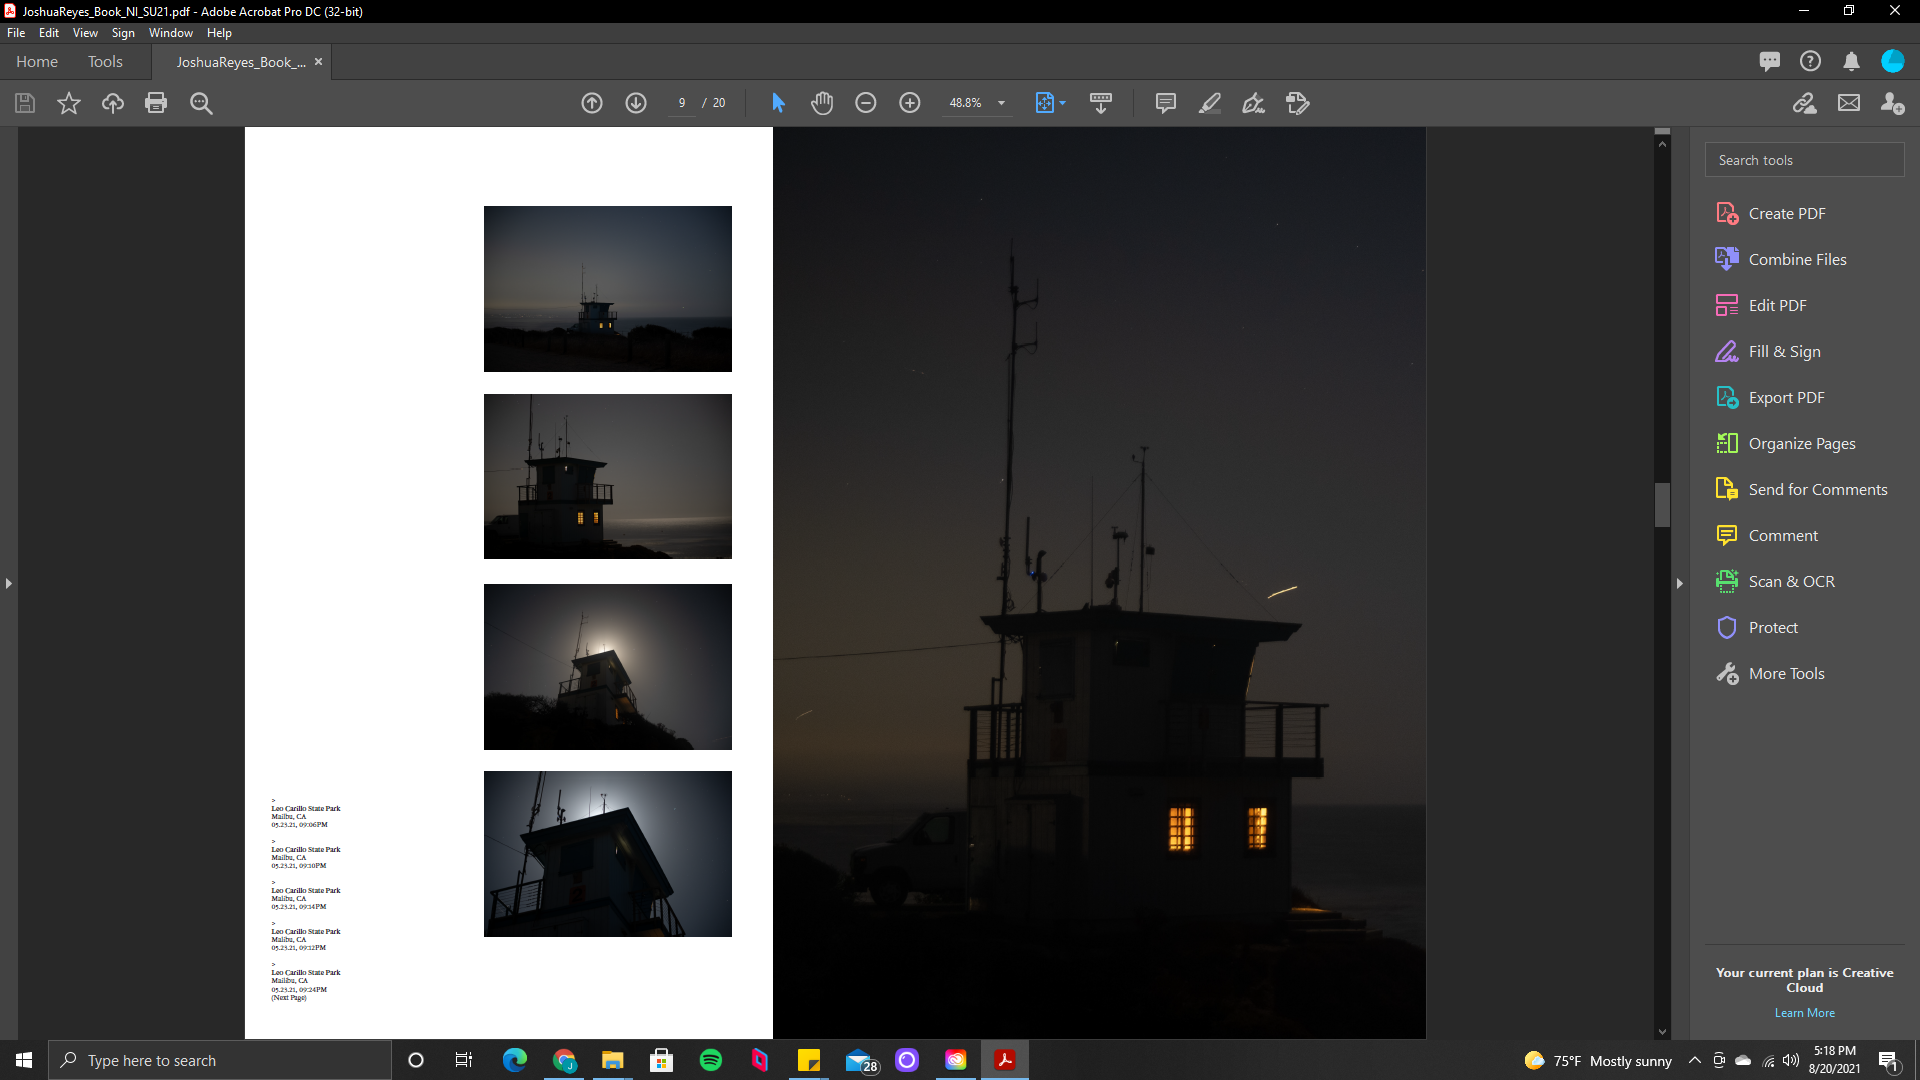Click the zoom out minus icon
1920x1080 pixels.
pyautogui.click(x=866, y=103)
